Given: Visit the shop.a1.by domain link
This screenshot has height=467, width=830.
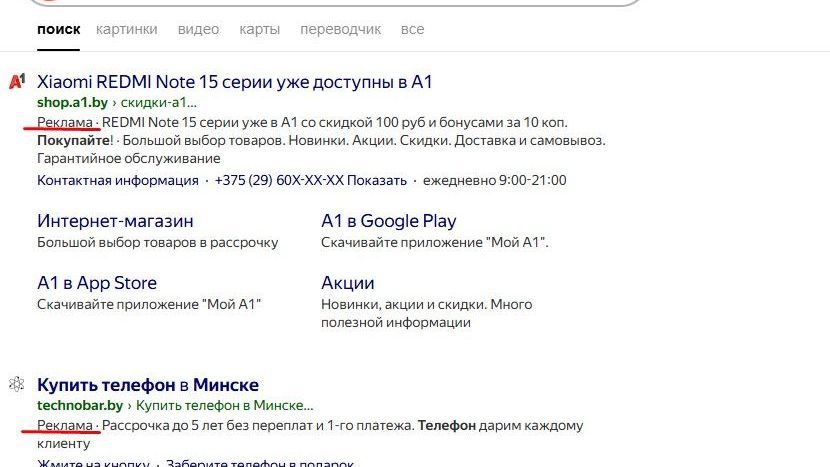Looking at the screenshot, I should coord(72,102).
